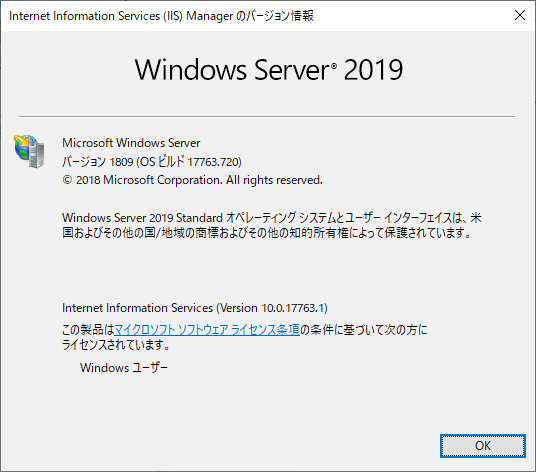Click the バージョン 1809 OS build line
Viewport: 536px width, 472px height.
point(152,162)
